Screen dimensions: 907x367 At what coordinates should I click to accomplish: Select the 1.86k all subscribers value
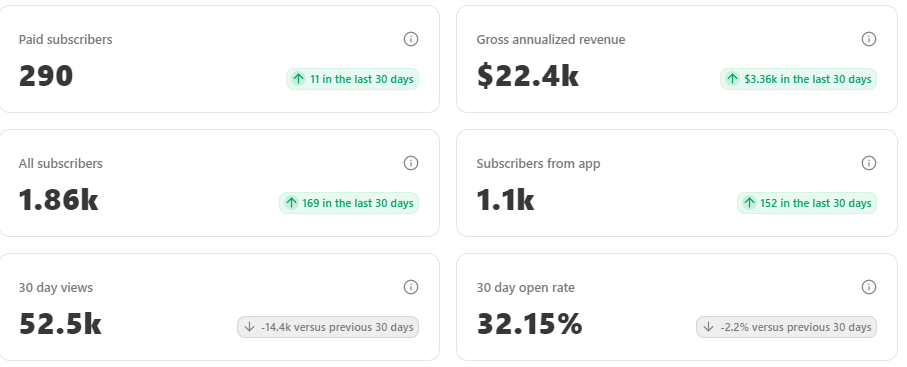click(x=58, y=200)
